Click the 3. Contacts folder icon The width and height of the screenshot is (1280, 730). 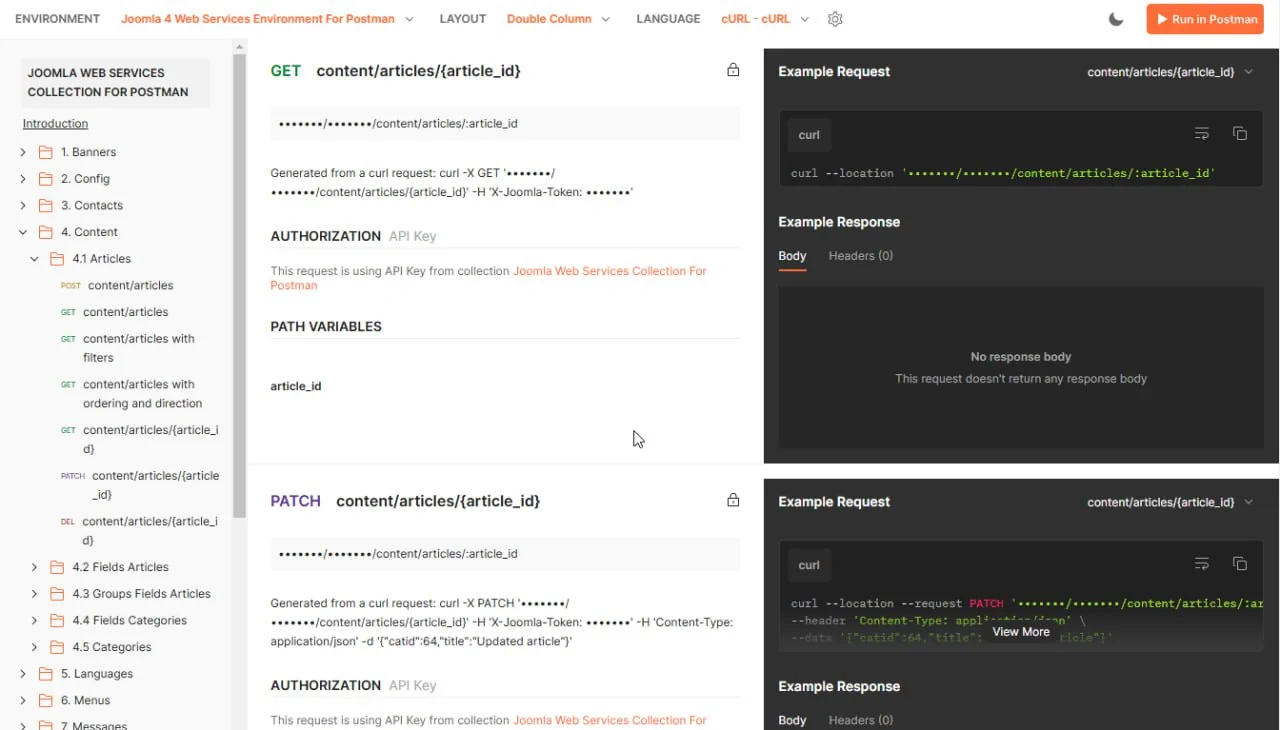pos(45,205)
